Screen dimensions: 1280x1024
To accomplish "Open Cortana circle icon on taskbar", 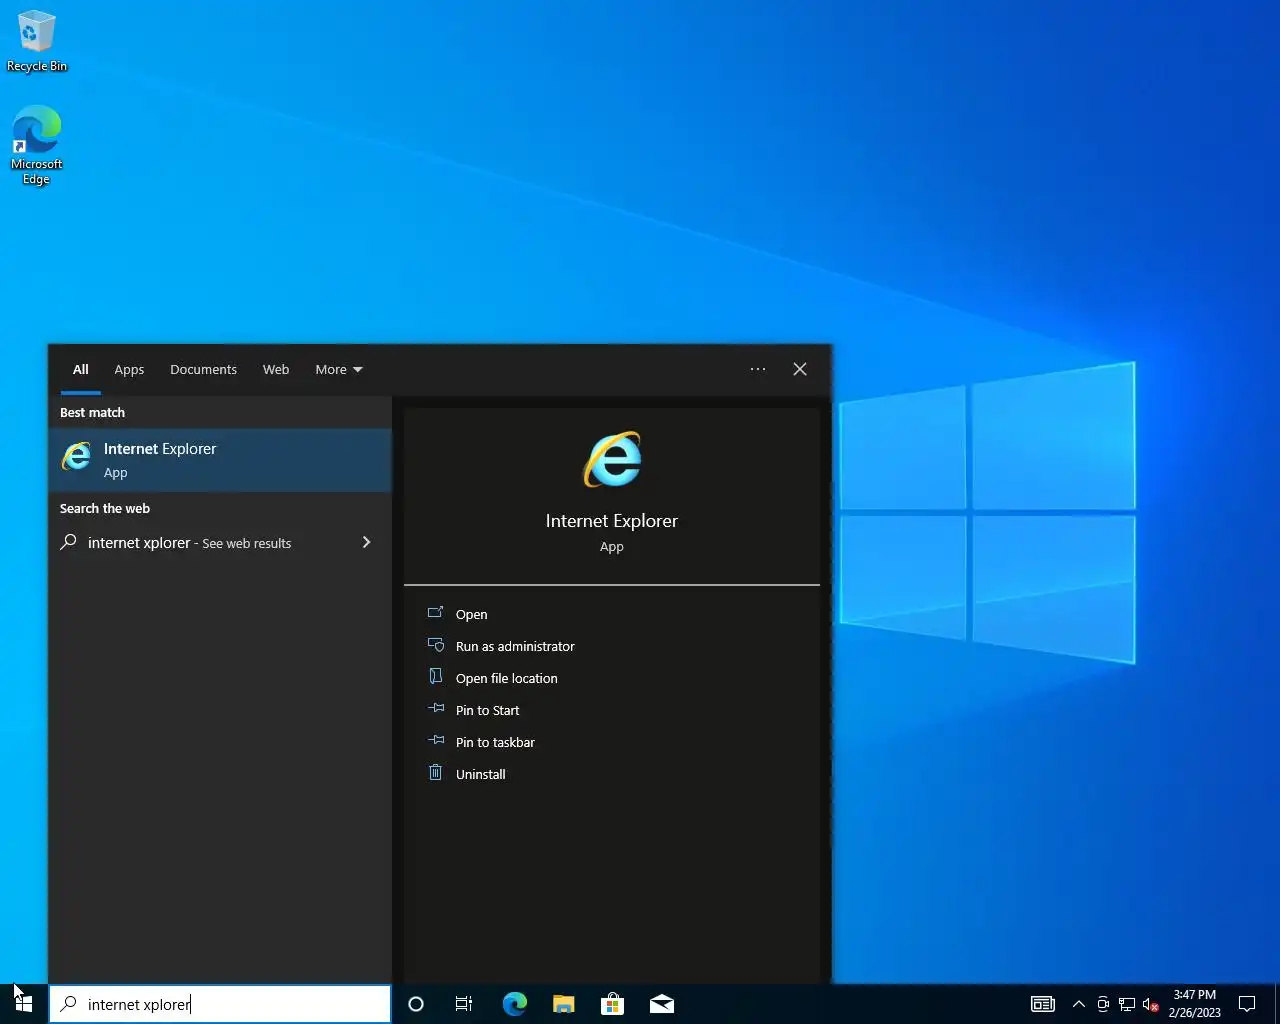I will [x=416, y=1004].
